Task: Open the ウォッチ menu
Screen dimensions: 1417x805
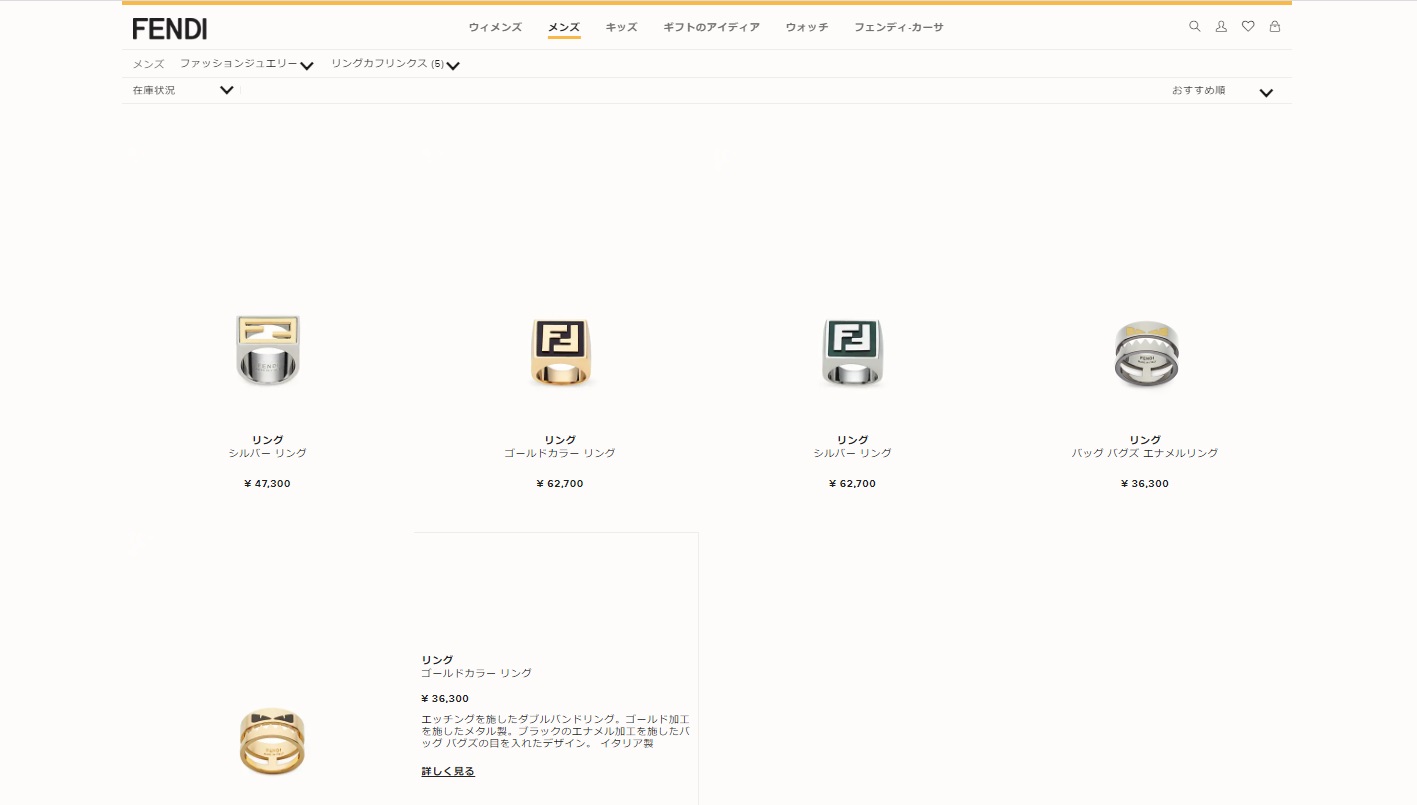Action: [807, 28]
